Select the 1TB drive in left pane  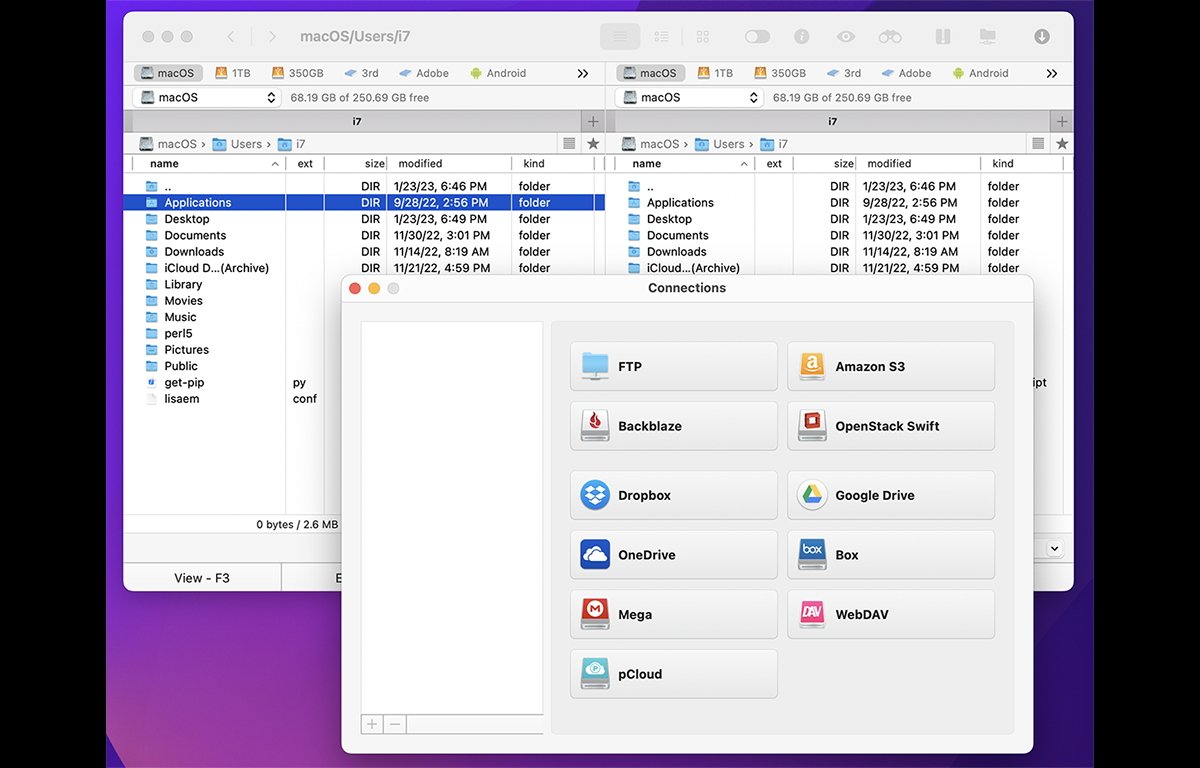point(234,73)
